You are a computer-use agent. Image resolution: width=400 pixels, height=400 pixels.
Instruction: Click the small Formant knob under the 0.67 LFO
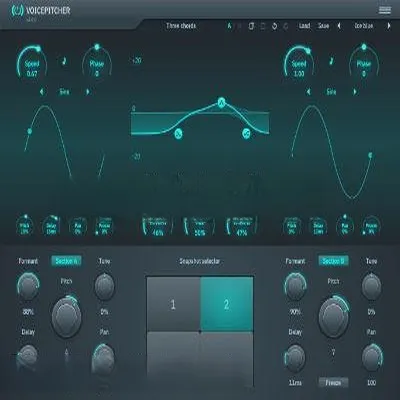click(104, 227)
